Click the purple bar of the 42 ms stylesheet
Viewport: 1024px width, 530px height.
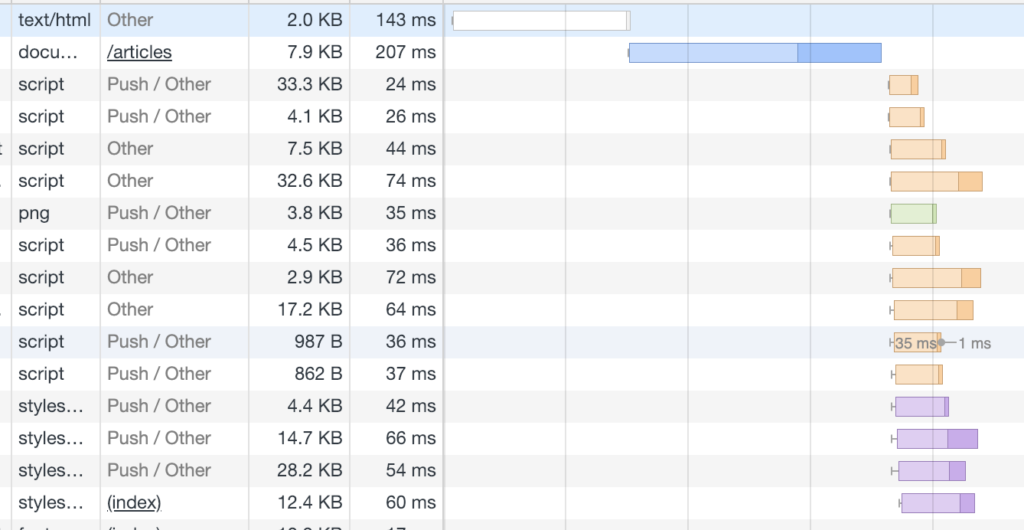tap(921, 407)
